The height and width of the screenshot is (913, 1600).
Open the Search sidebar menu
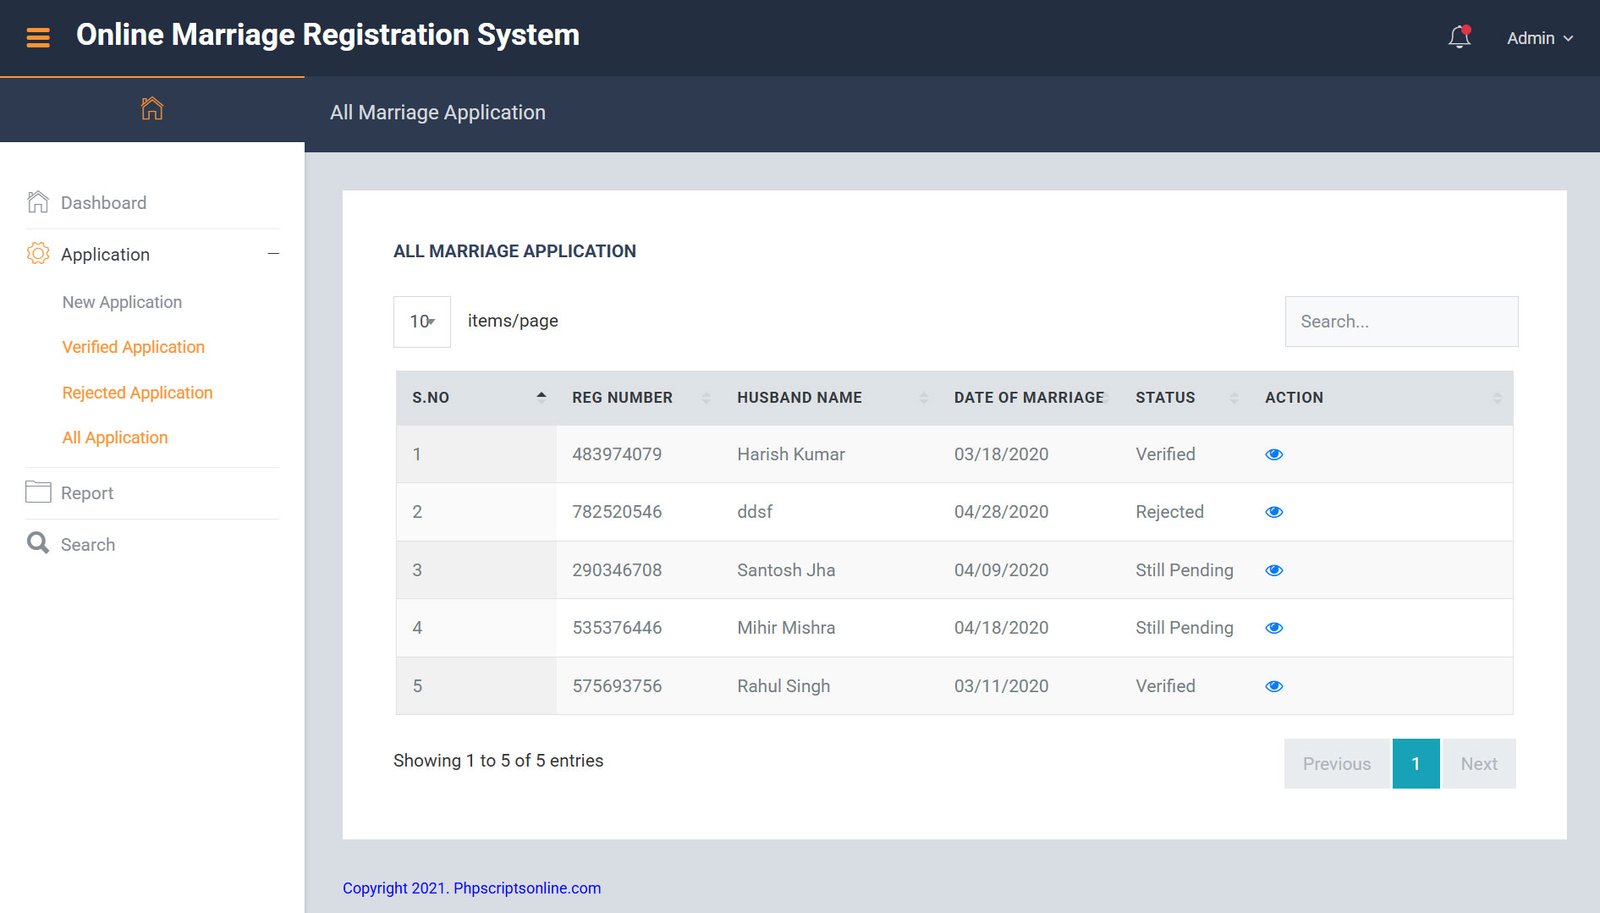pyautogui.click(x=88, y=545)
